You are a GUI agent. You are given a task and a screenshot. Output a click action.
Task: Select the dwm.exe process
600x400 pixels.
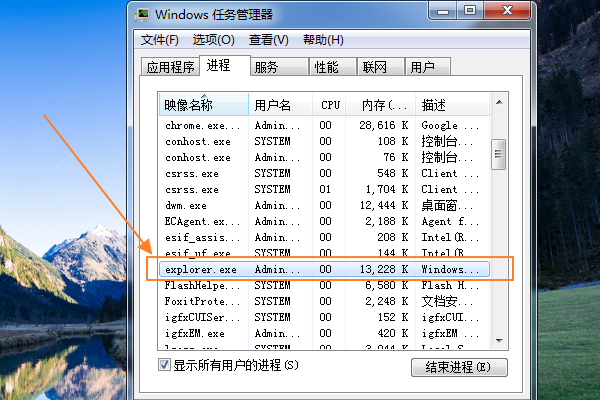point(324,206)
